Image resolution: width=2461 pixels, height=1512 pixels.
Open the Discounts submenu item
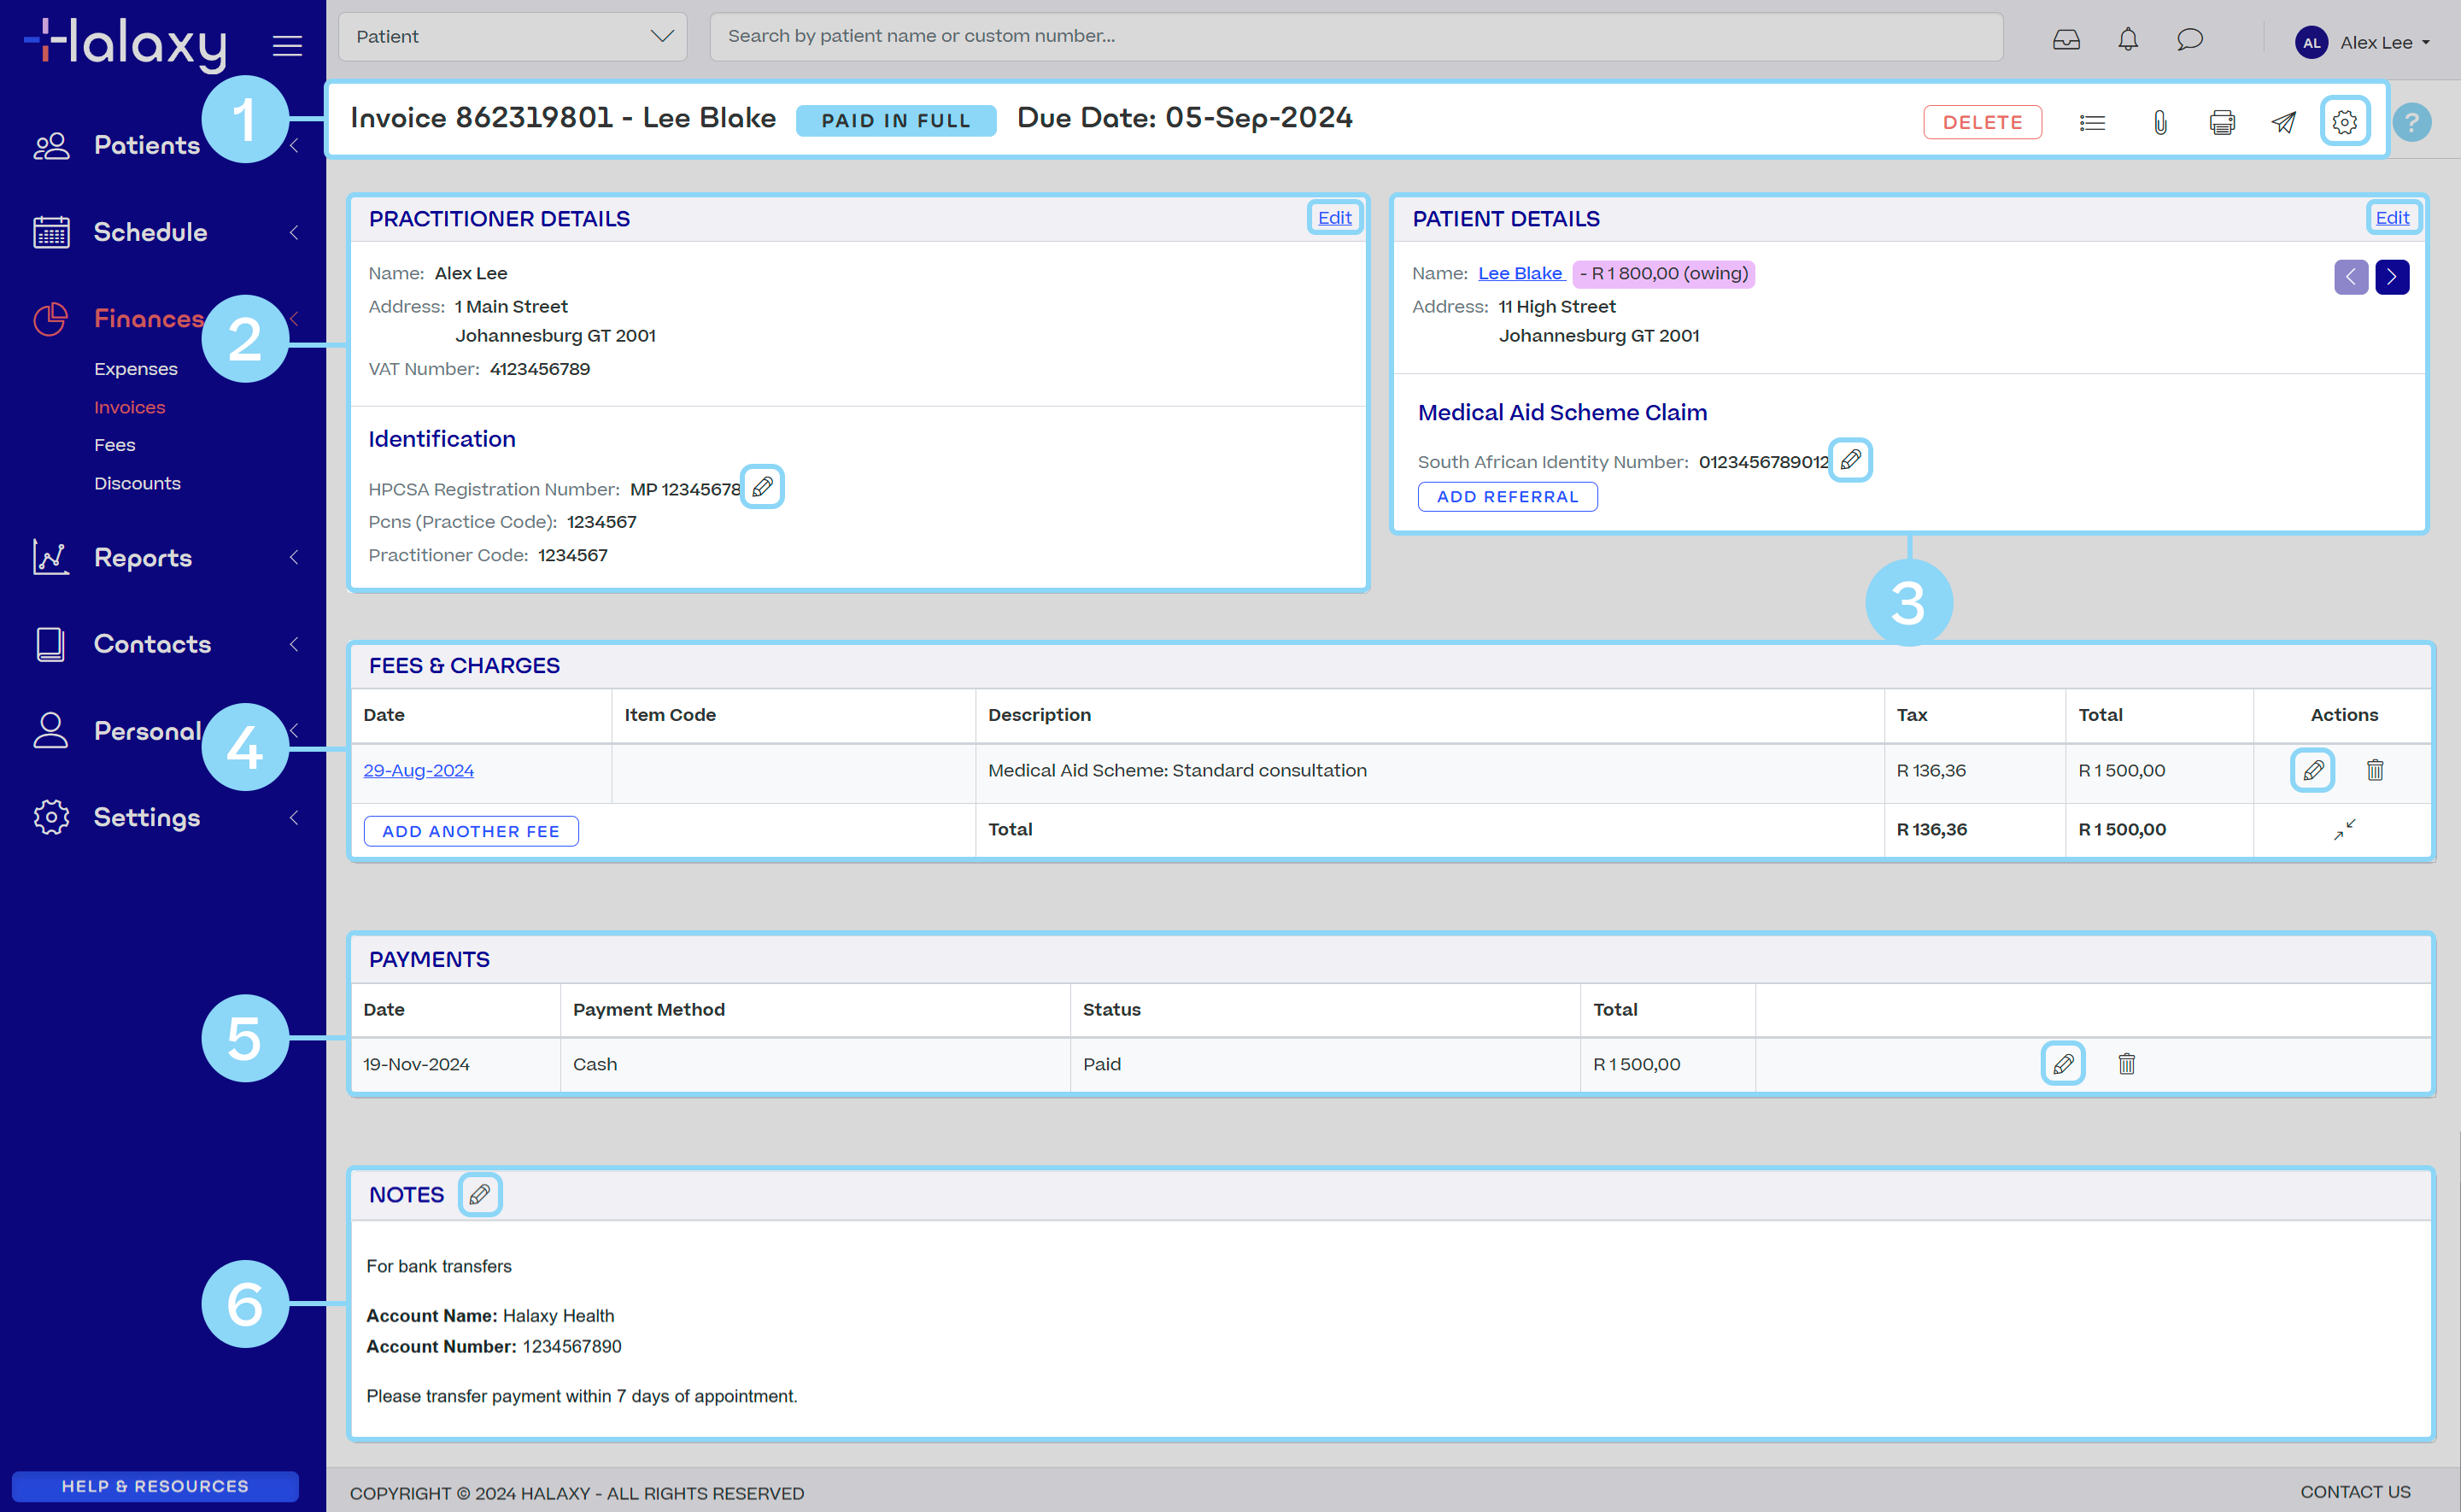click(x=138, y=483)
